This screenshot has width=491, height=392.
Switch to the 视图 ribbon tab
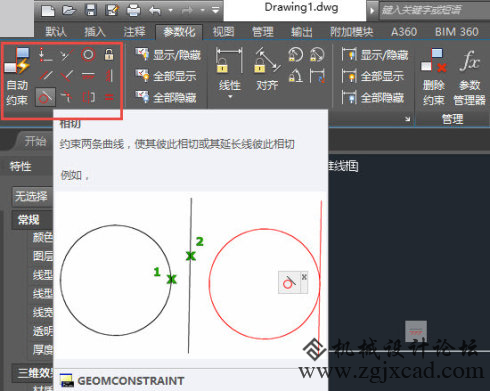pos(223,32)
